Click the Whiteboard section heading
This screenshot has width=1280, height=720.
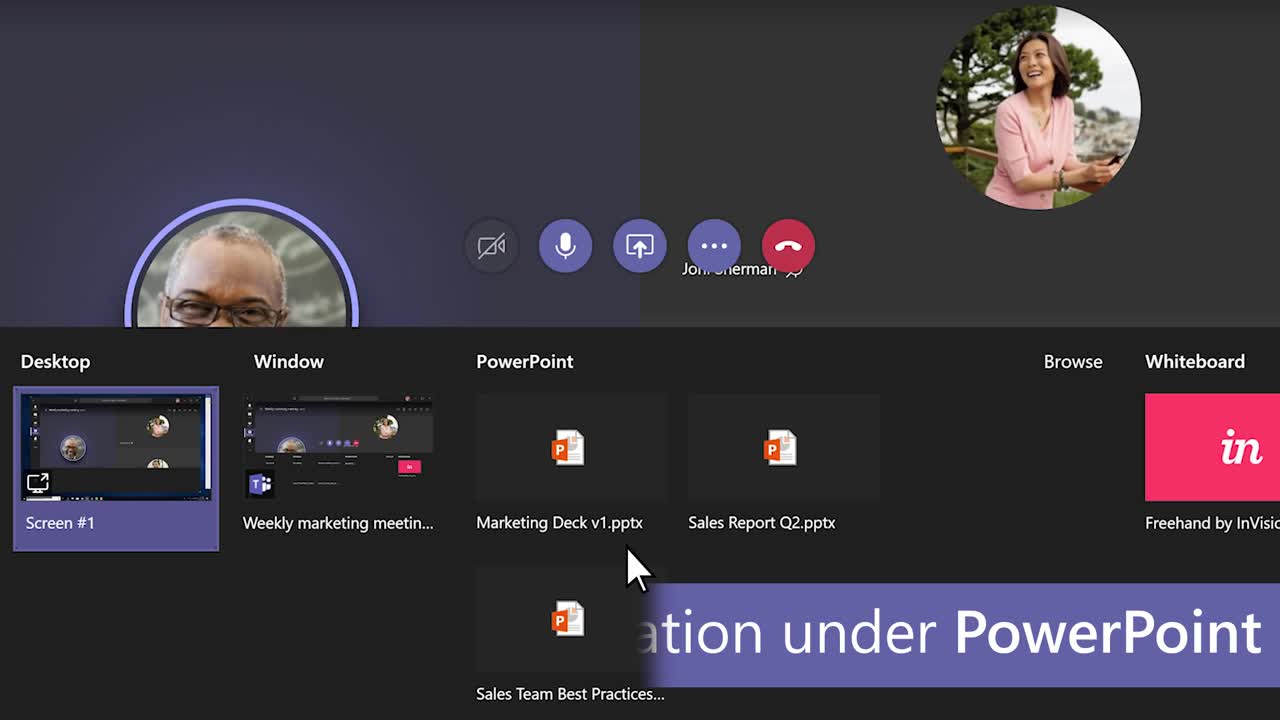pos(1195,362)
